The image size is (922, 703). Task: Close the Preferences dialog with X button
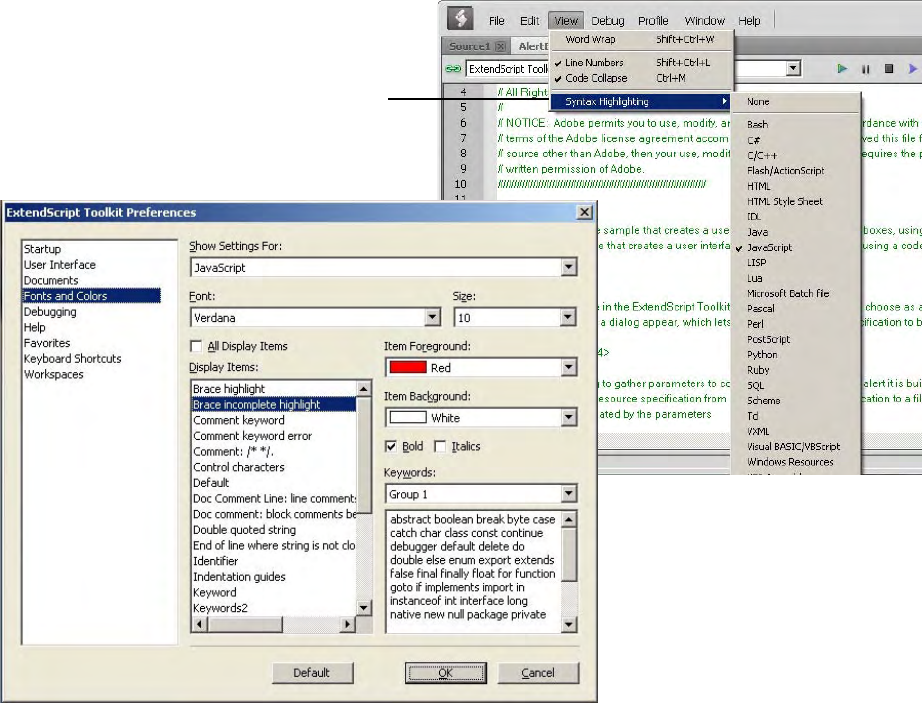coord(584,212)
